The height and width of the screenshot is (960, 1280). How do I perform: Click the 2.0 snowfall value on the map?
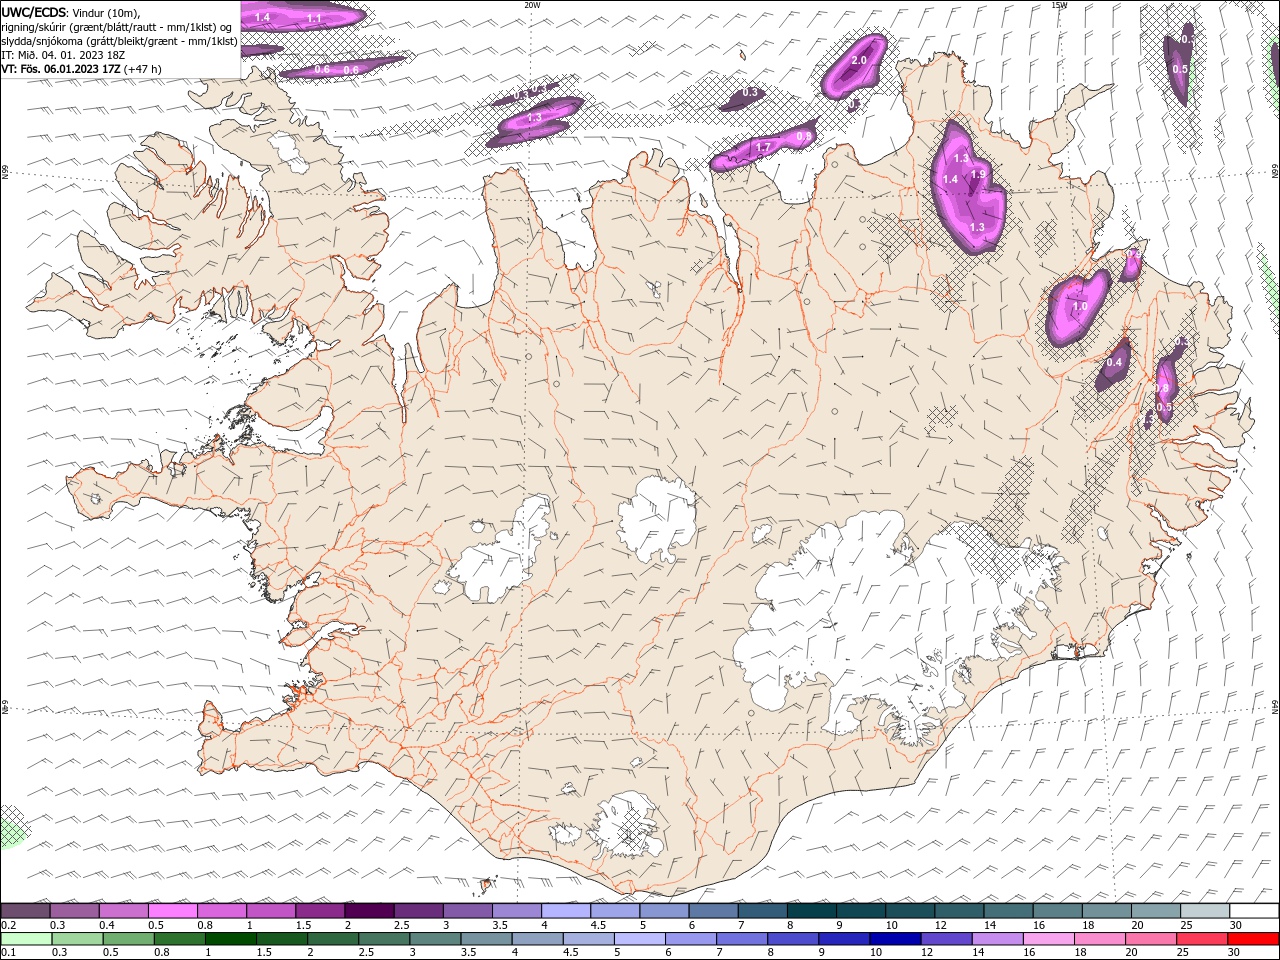pyautogui.click(x=858, y=60)
